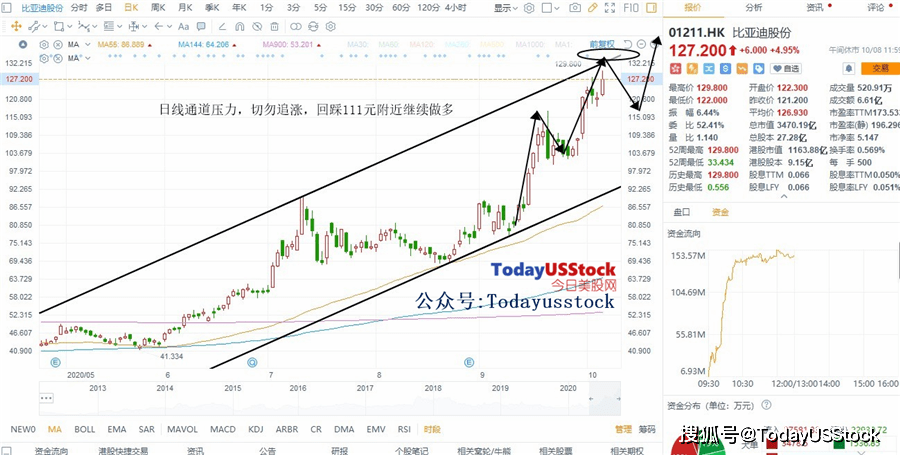The height and width of the screenshot is (455, 900).
Task: Select the rectangle shape drawing tool
Action: [x=59, y=26]
